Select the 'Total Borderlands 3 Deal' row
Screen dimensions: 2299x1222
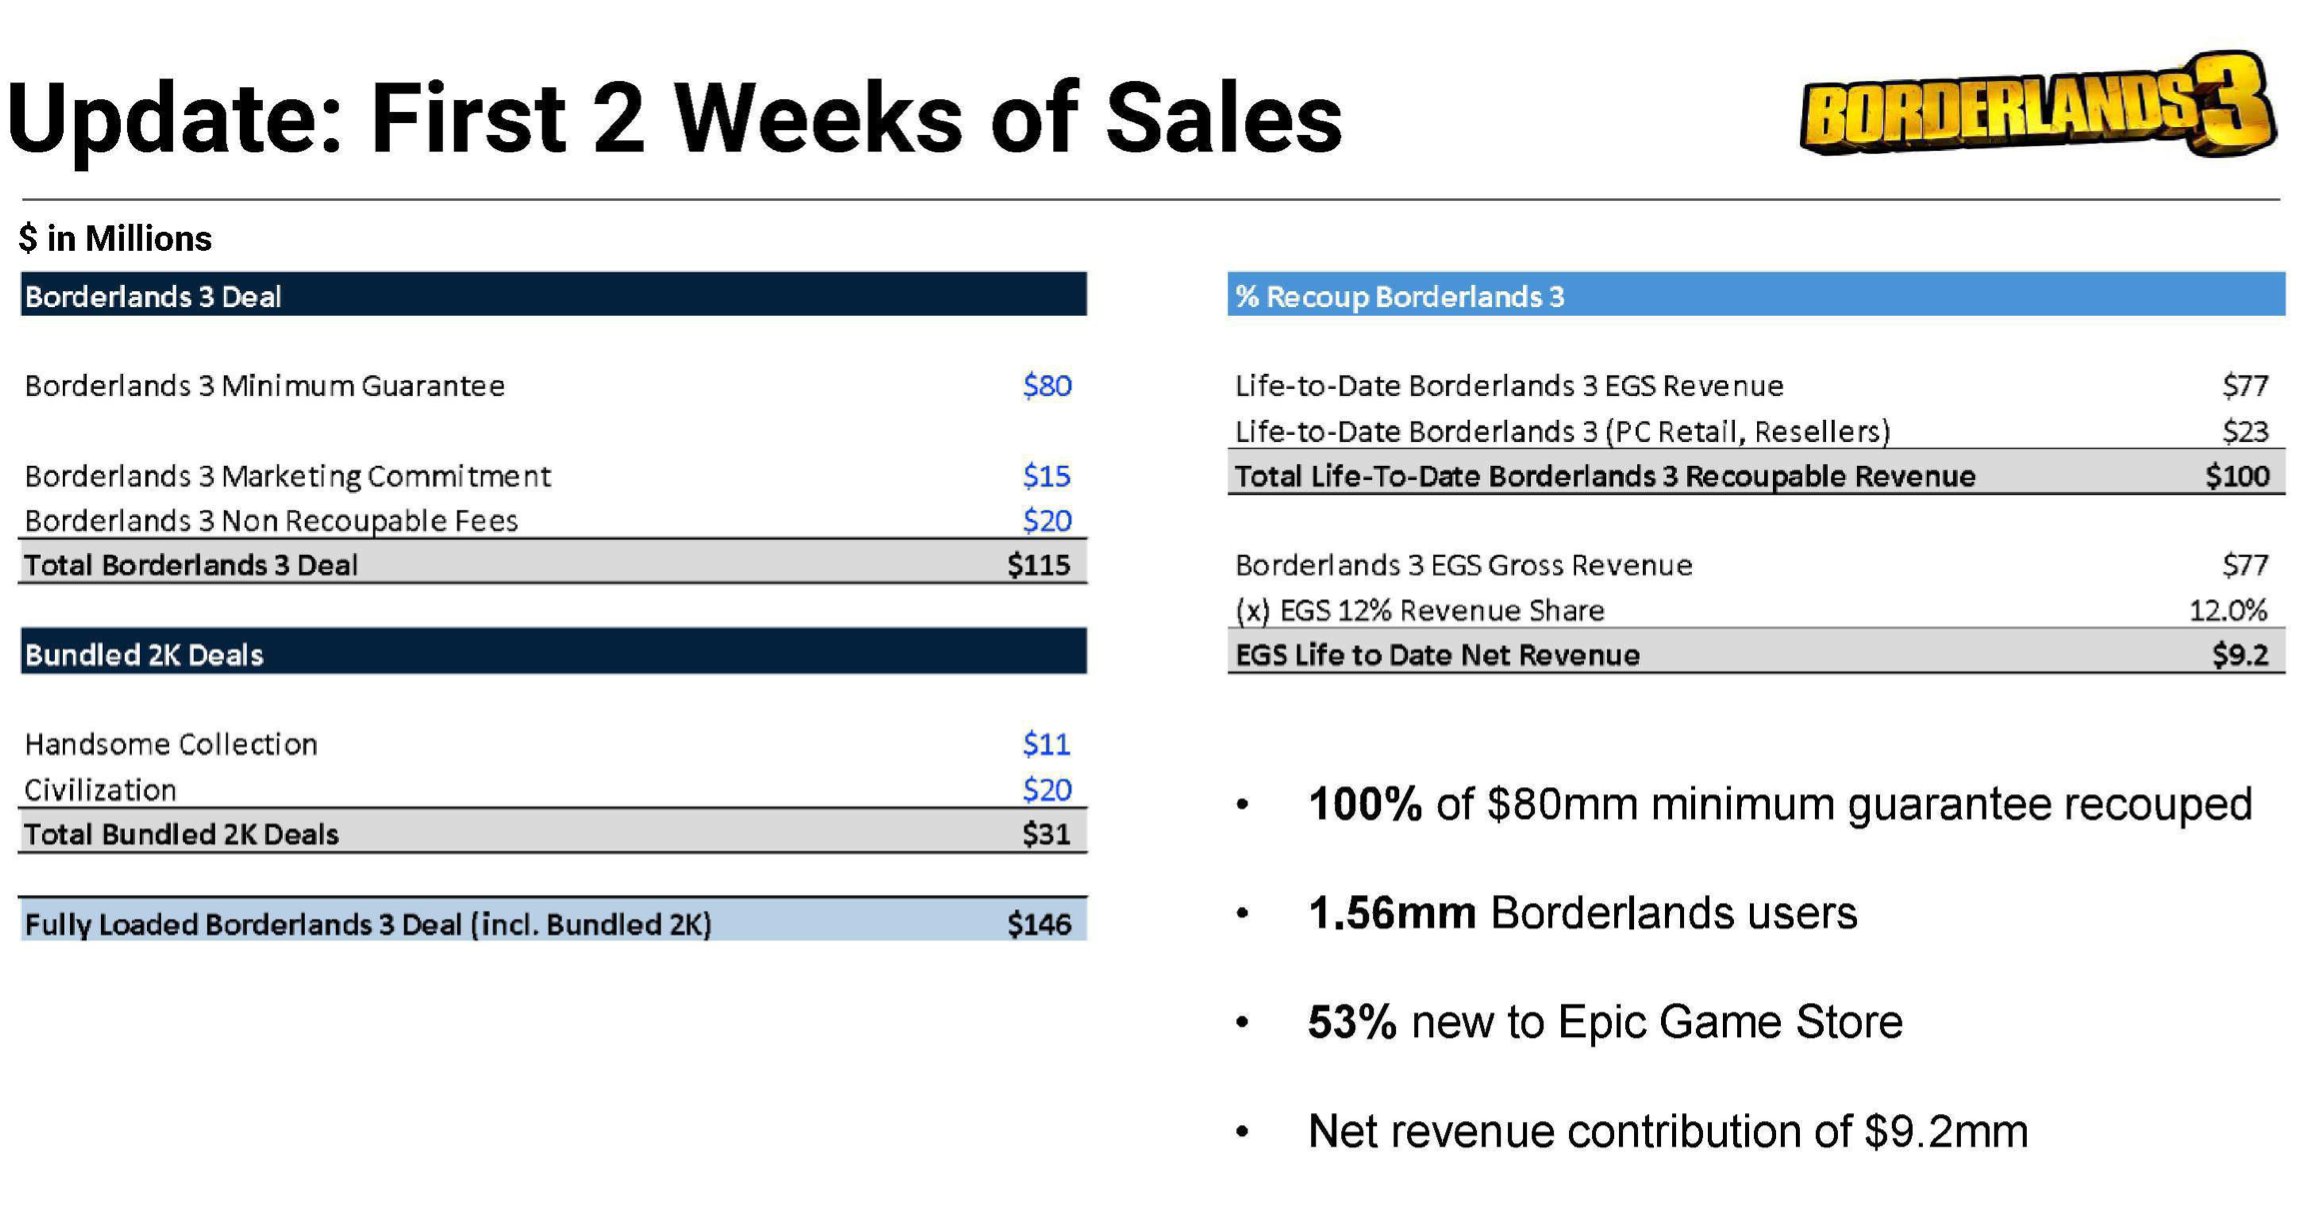(553, 565)
